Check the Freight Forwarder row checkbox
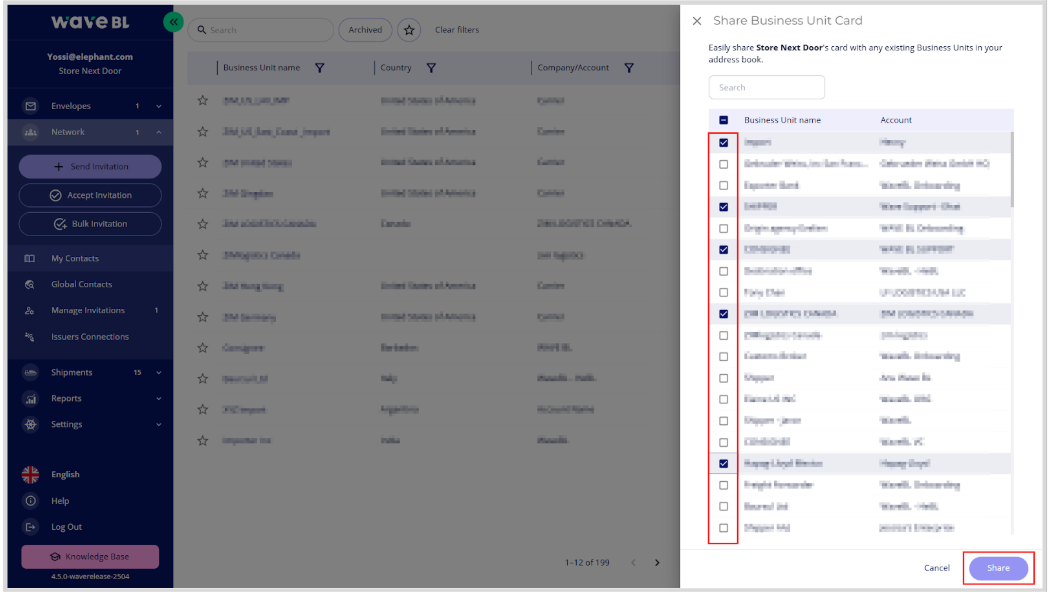Image resolution: width=1048 pixels, height=592 pixels. [723, 485]
